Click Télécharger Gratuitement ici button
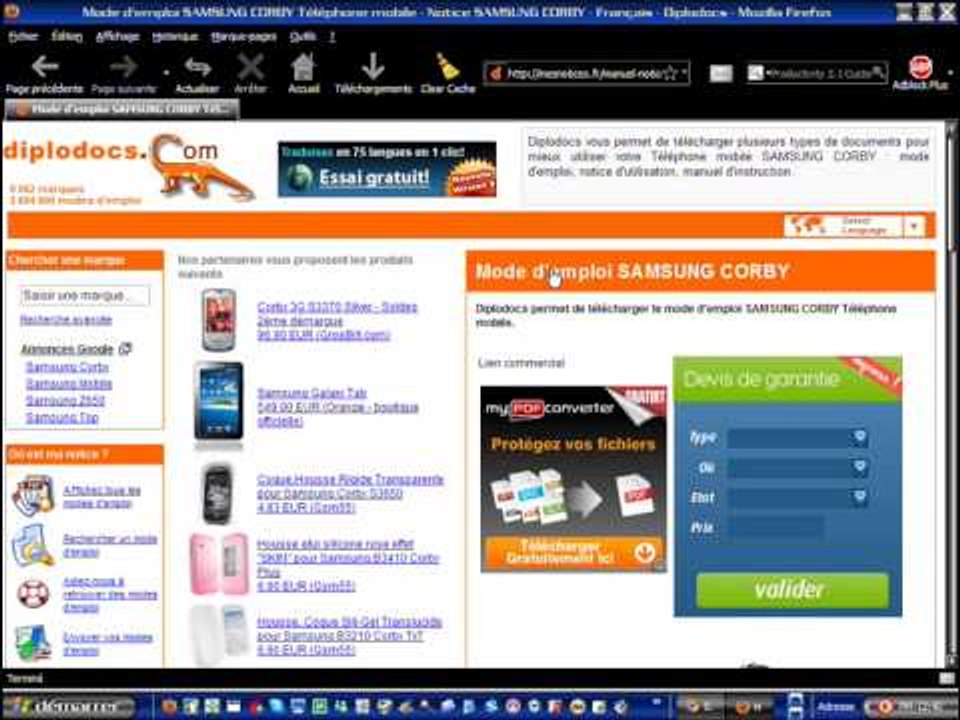The height and width of the screenshot is (720, 960). point(573,553)
